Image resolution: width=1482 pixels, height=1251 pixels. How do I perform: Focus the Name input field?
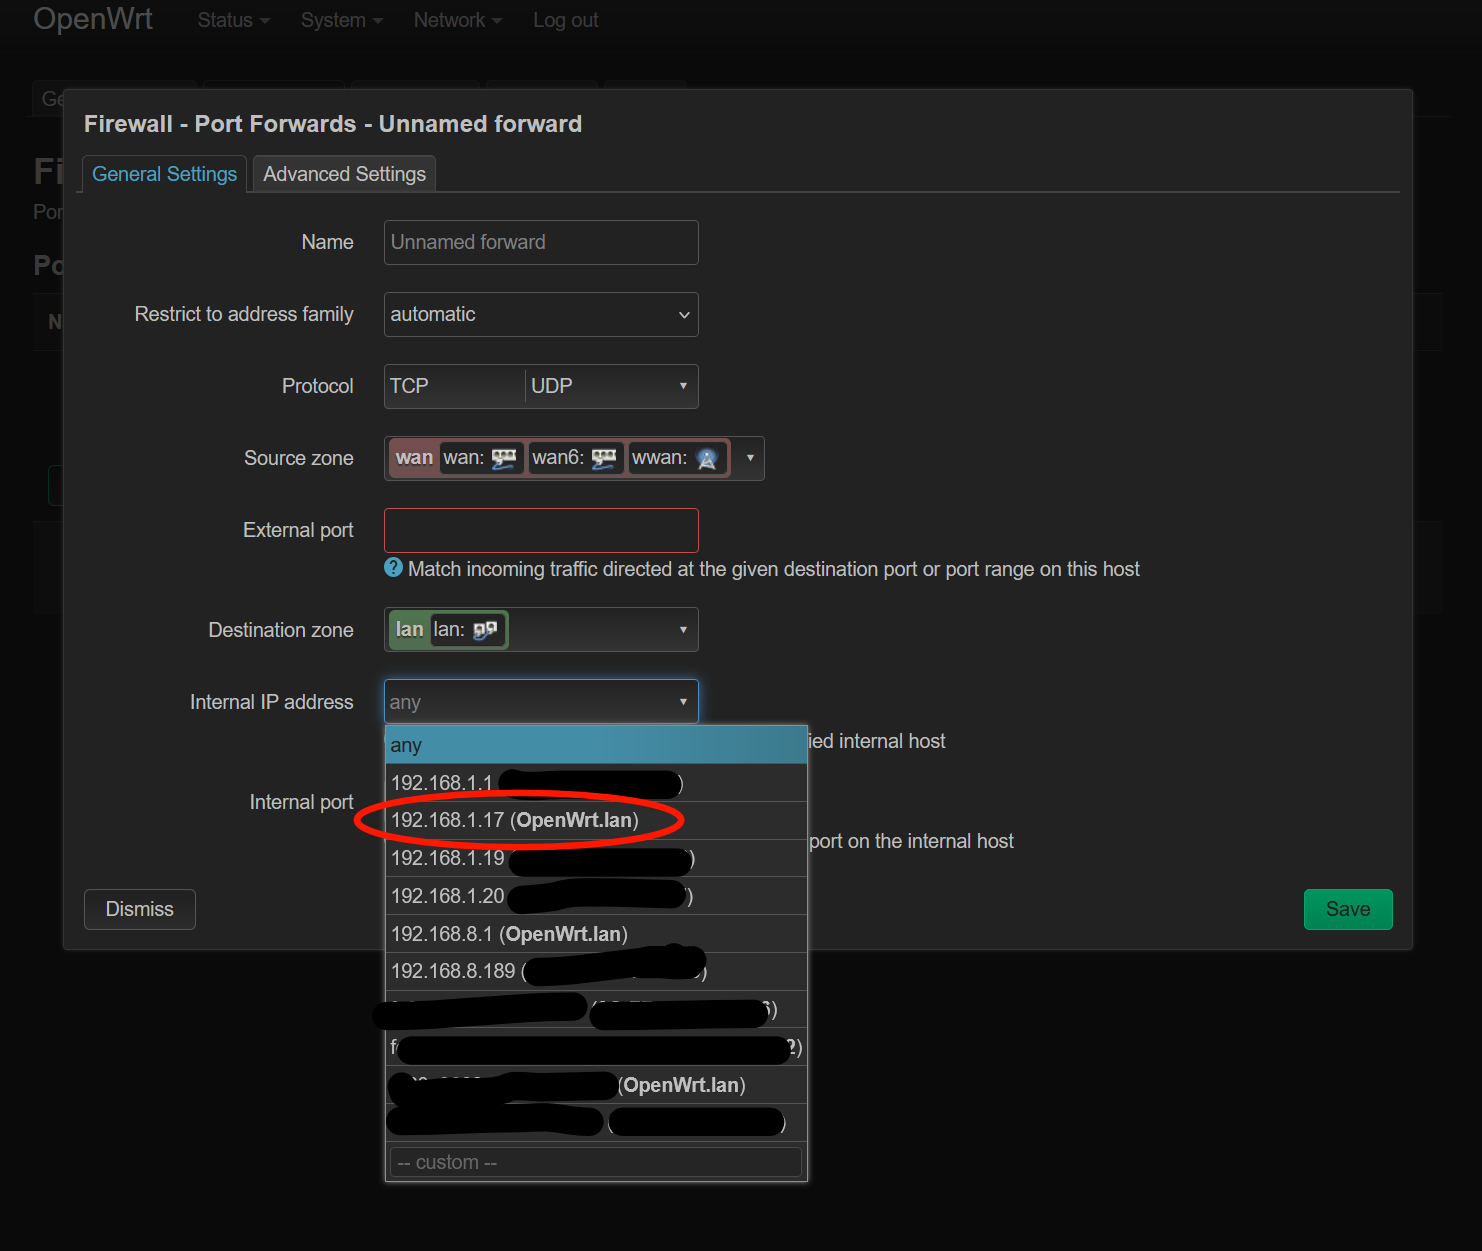(x=541, y=242)
